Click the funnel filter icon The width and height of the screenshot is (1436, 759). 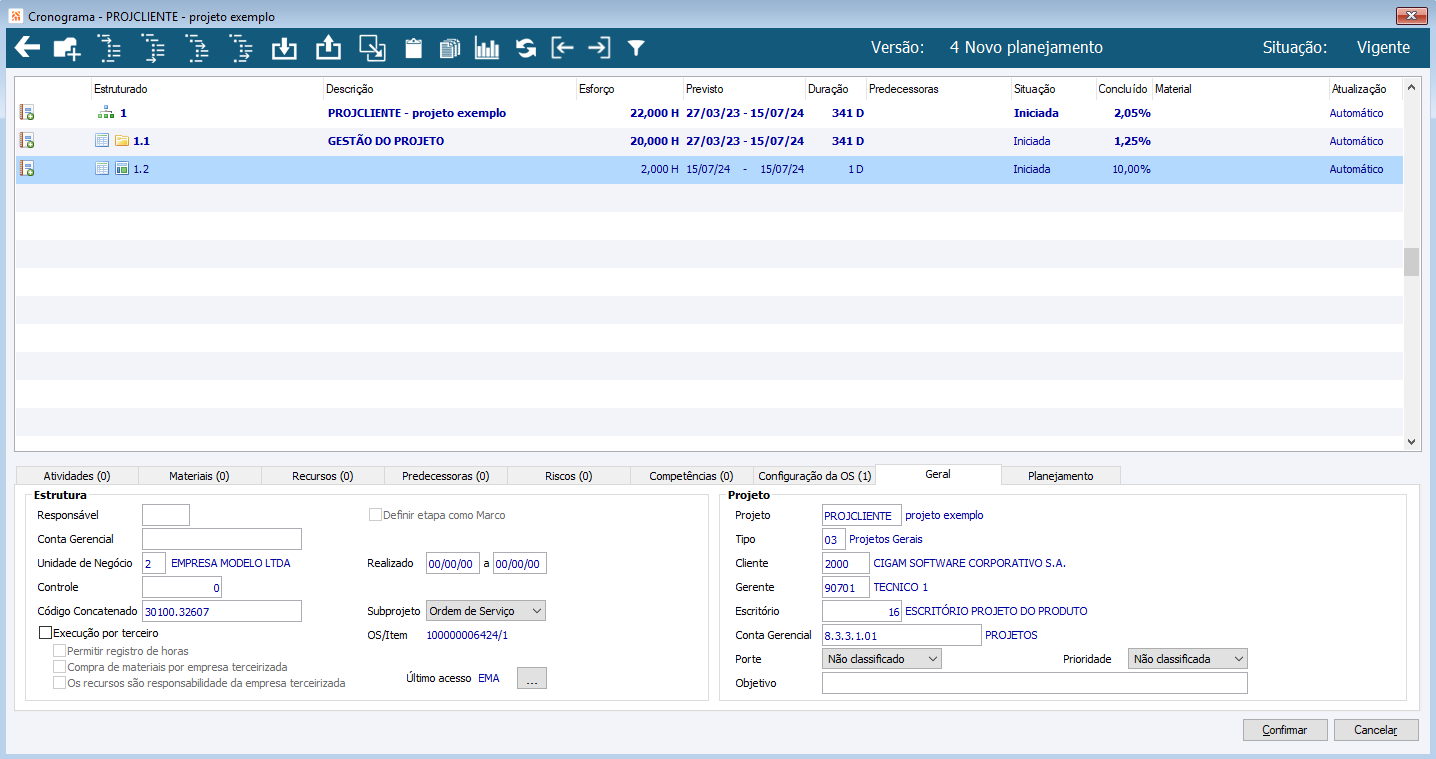tap(635, 48)
